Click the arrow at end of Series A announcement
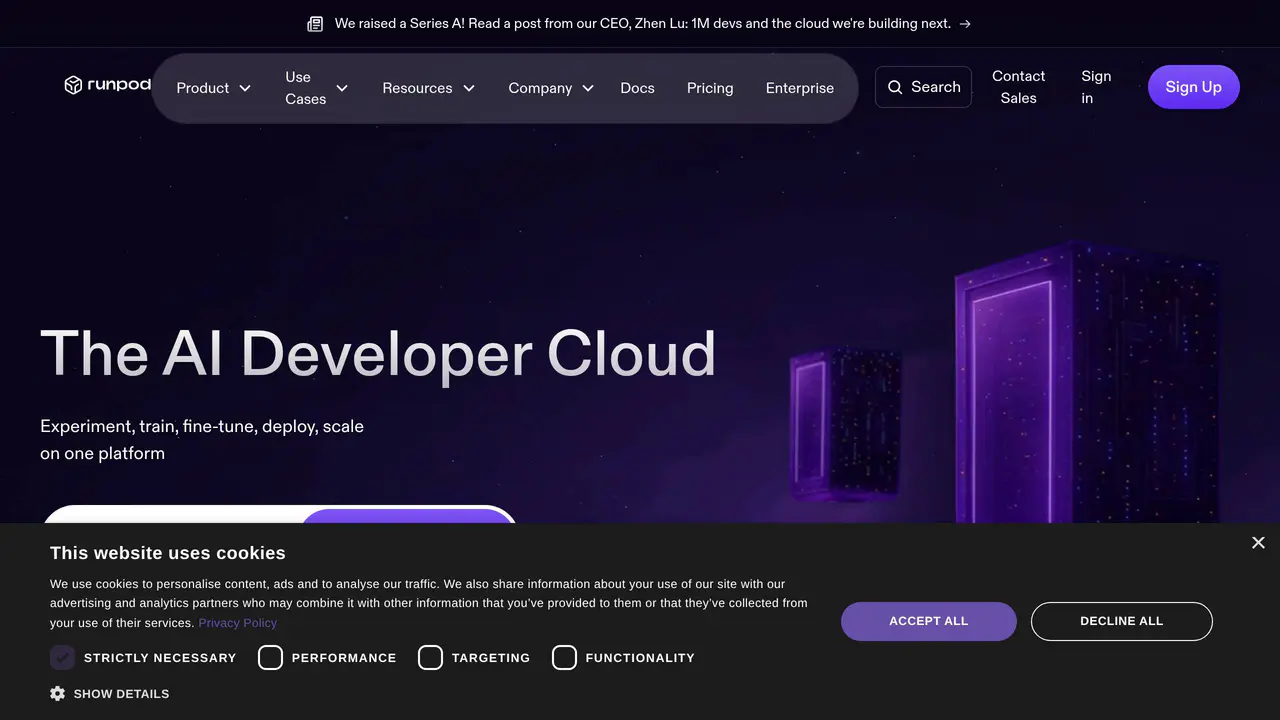1280x720 pixels. click(x=965, y=24)
